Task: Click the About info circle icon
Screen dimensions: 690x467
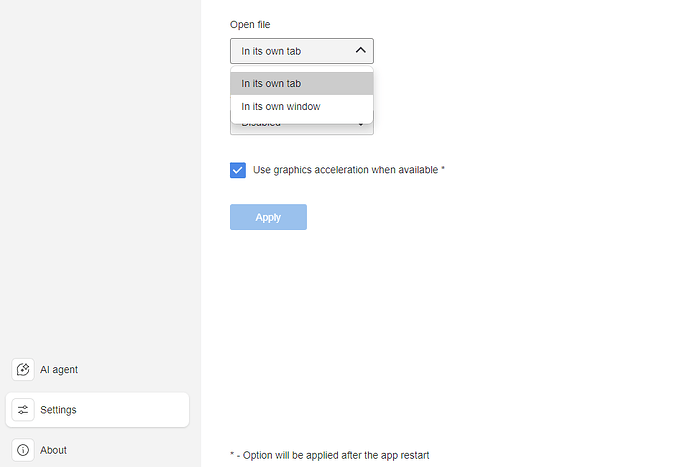Action: tap(23, 450)
